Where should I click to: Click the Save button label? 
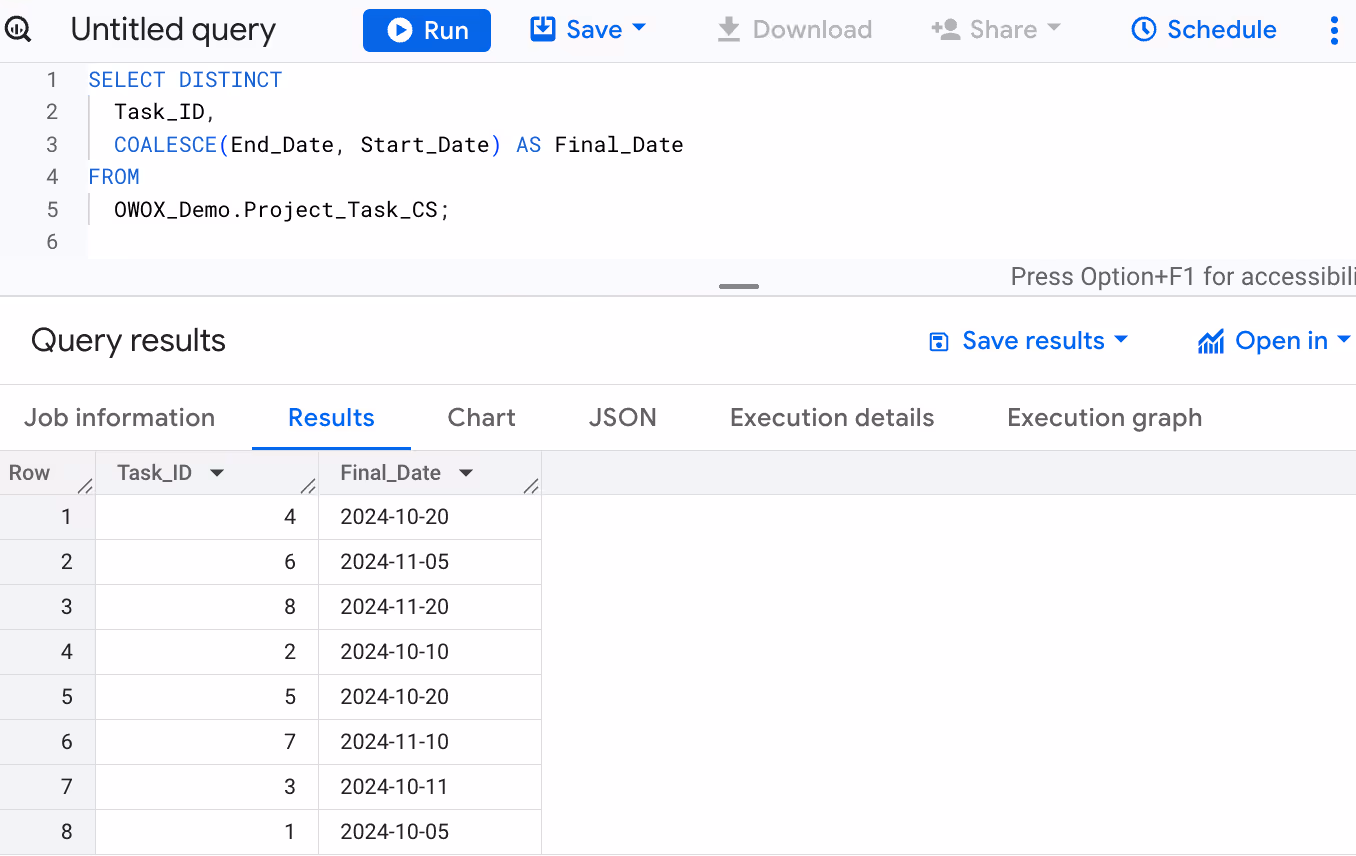pyautogui.click(x=594, y=30)
